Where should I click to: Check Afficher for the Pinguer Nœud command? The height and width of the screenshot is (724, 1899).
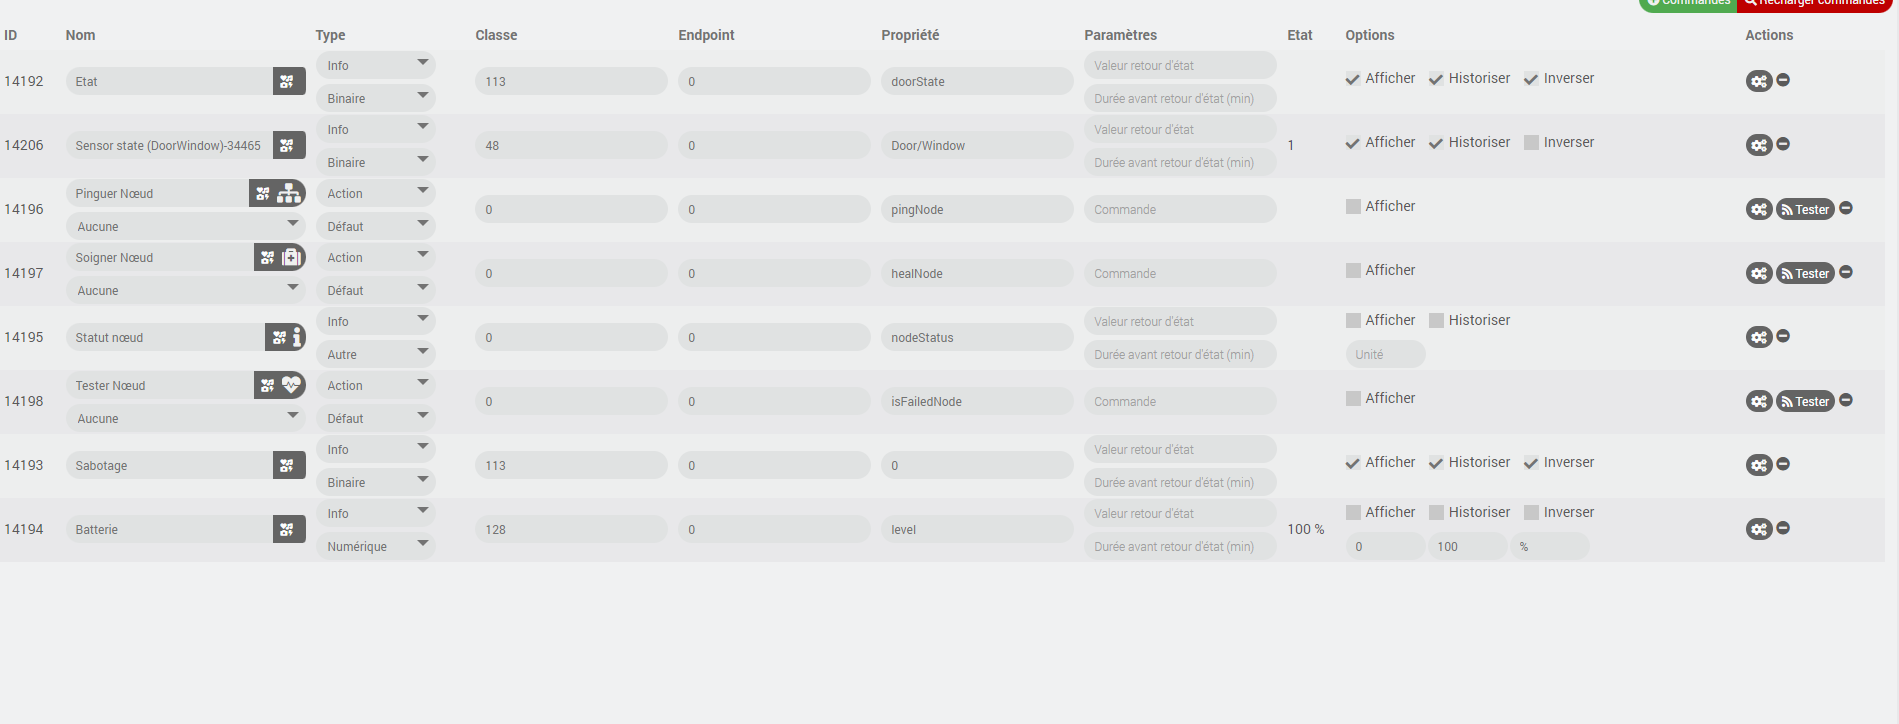[x=1353, y=207]
